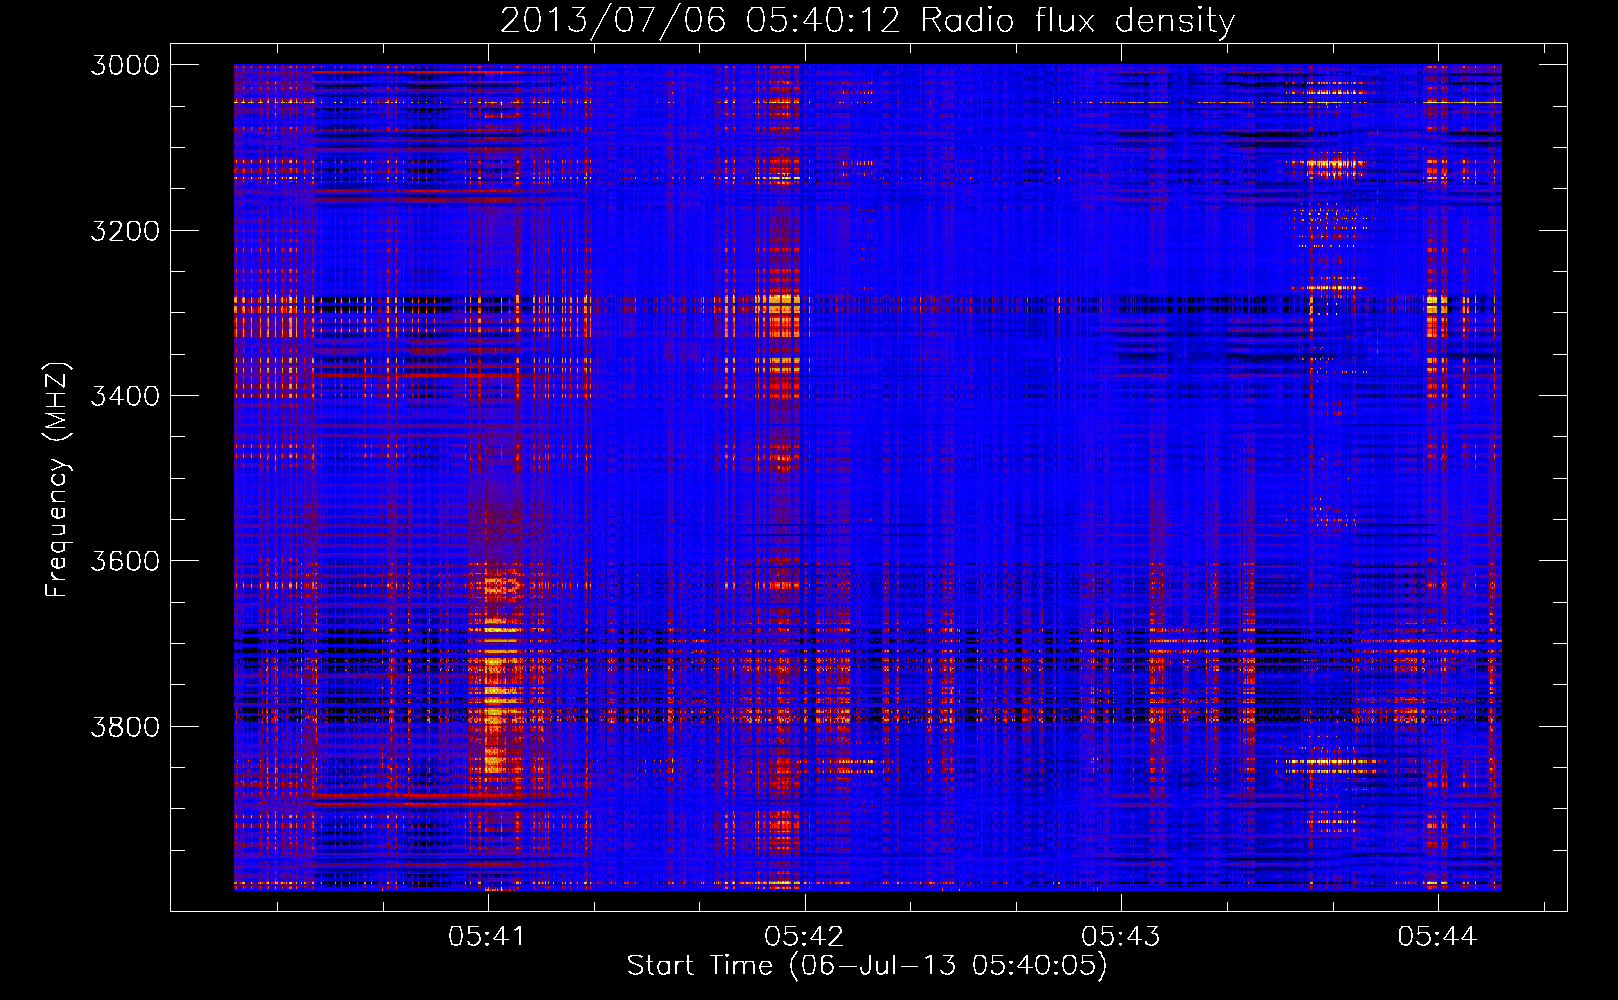The width and height of the screenshot is (1618, 1000).
Task: Click the 3600 frequency tick label
Action: 125,561
